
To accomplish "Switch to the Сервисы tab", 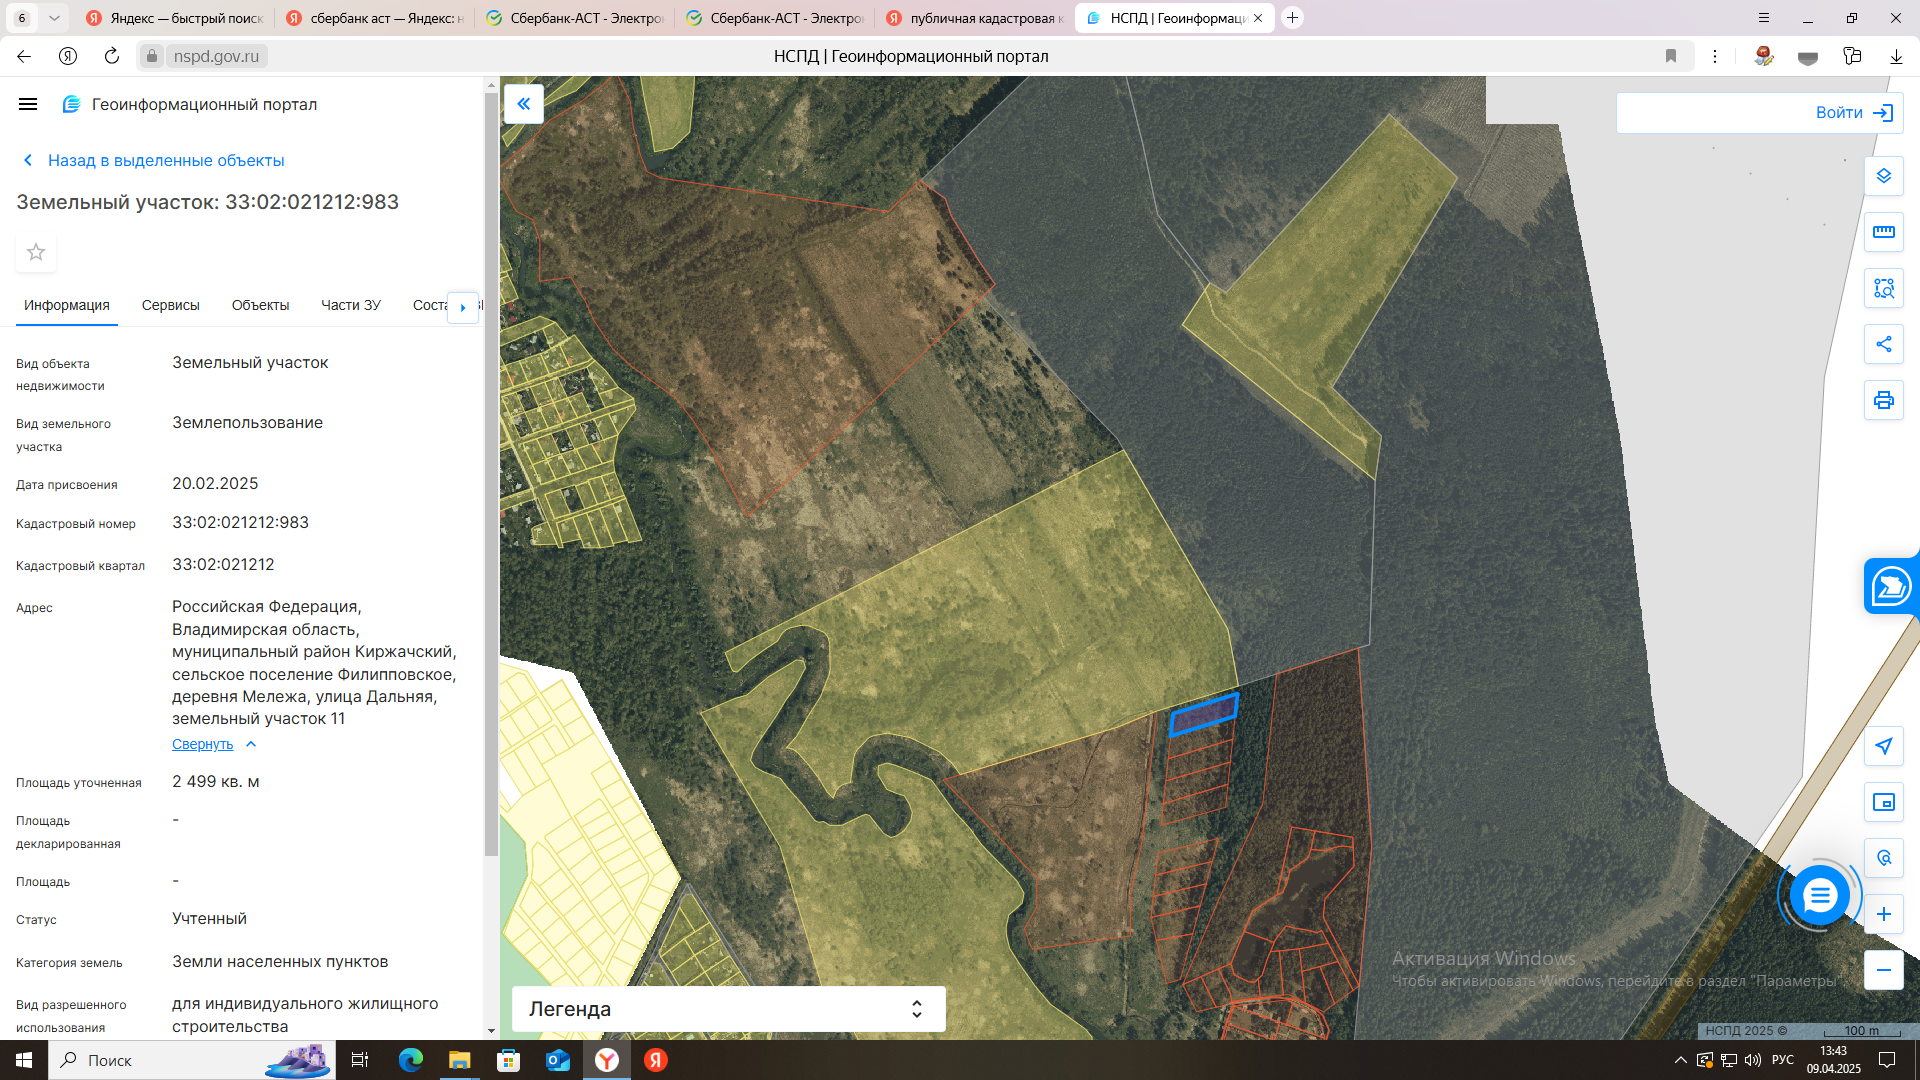I will pyautogui.click(x=170, y=305).
